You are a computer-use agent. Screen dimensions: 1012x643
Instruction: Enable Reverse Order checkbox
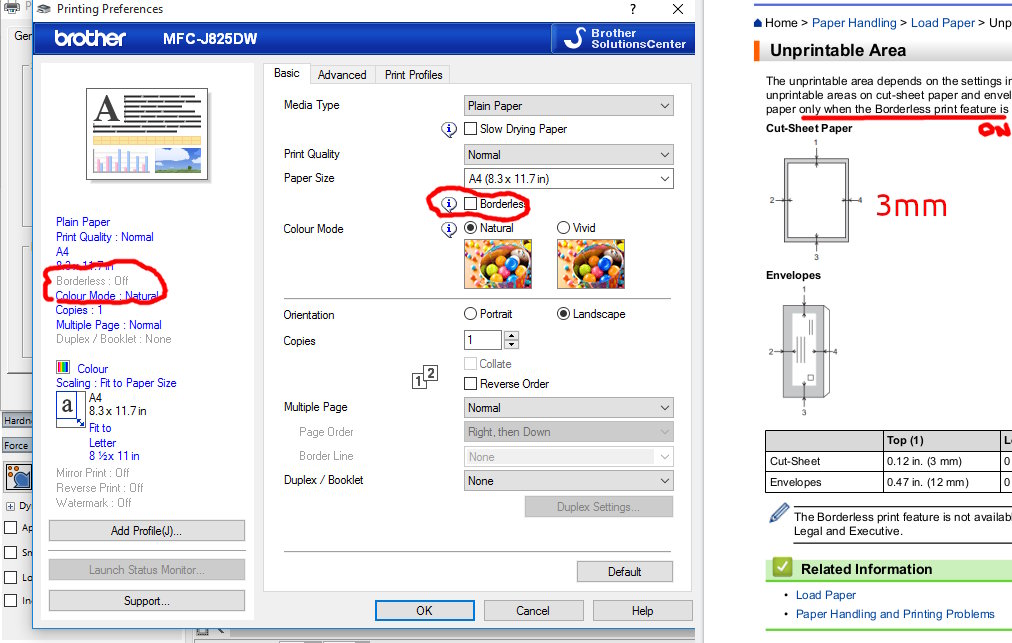tap(471, 383)
